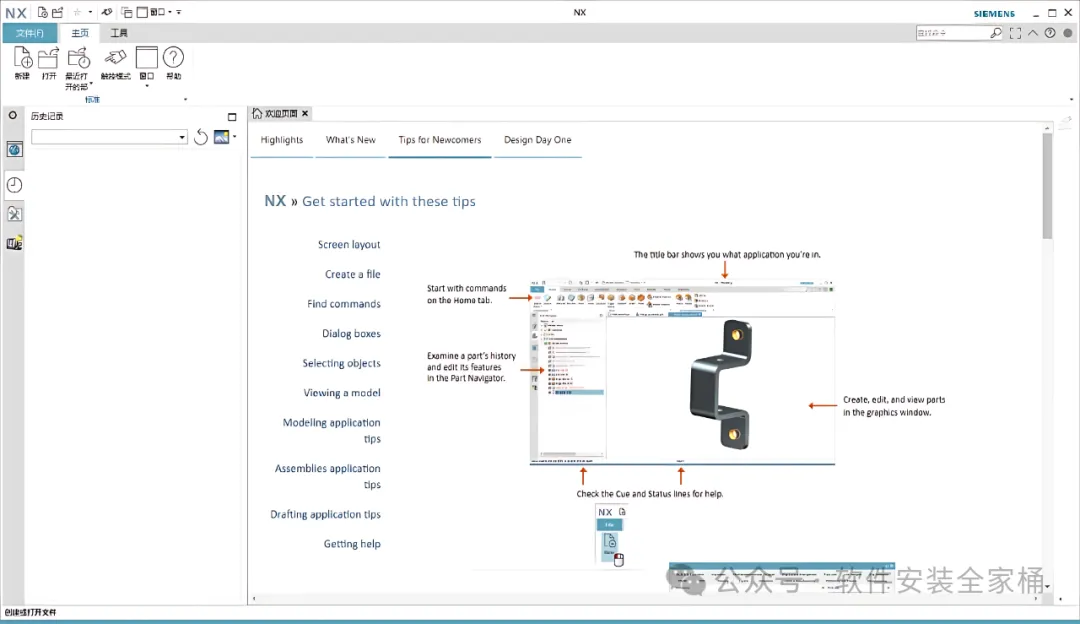Open Drafting application tips link
Viewport: 1080px width, 624px height.
325,514
